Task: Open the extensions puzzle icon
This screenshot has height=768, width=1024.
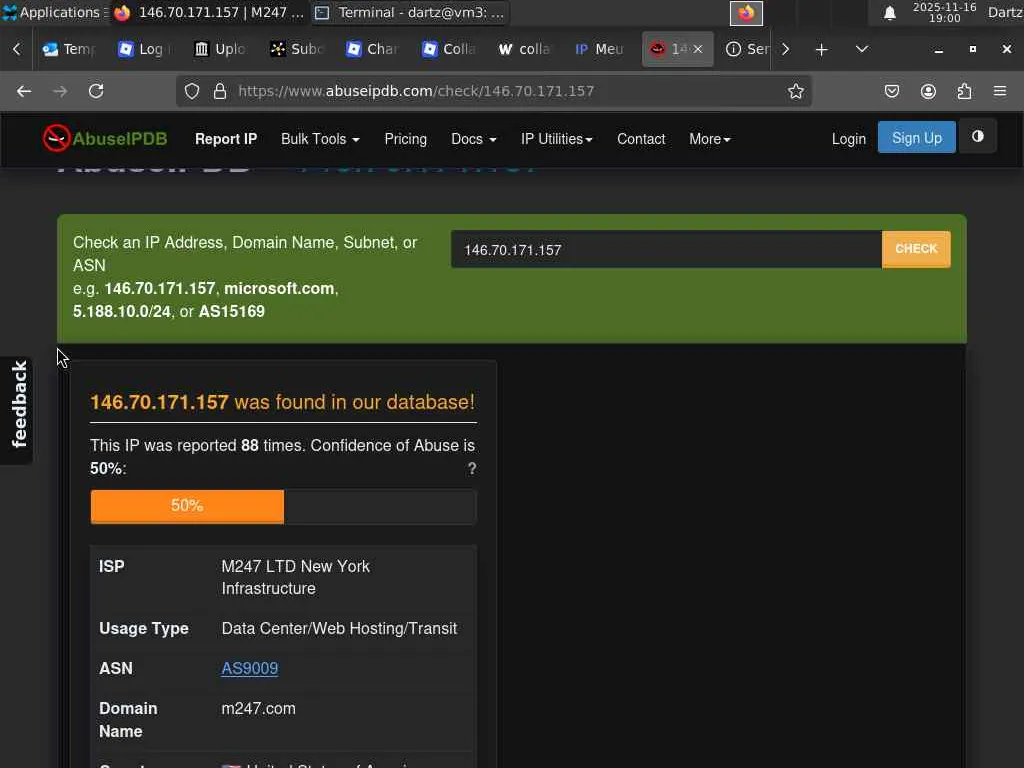Action: [965, 91]
